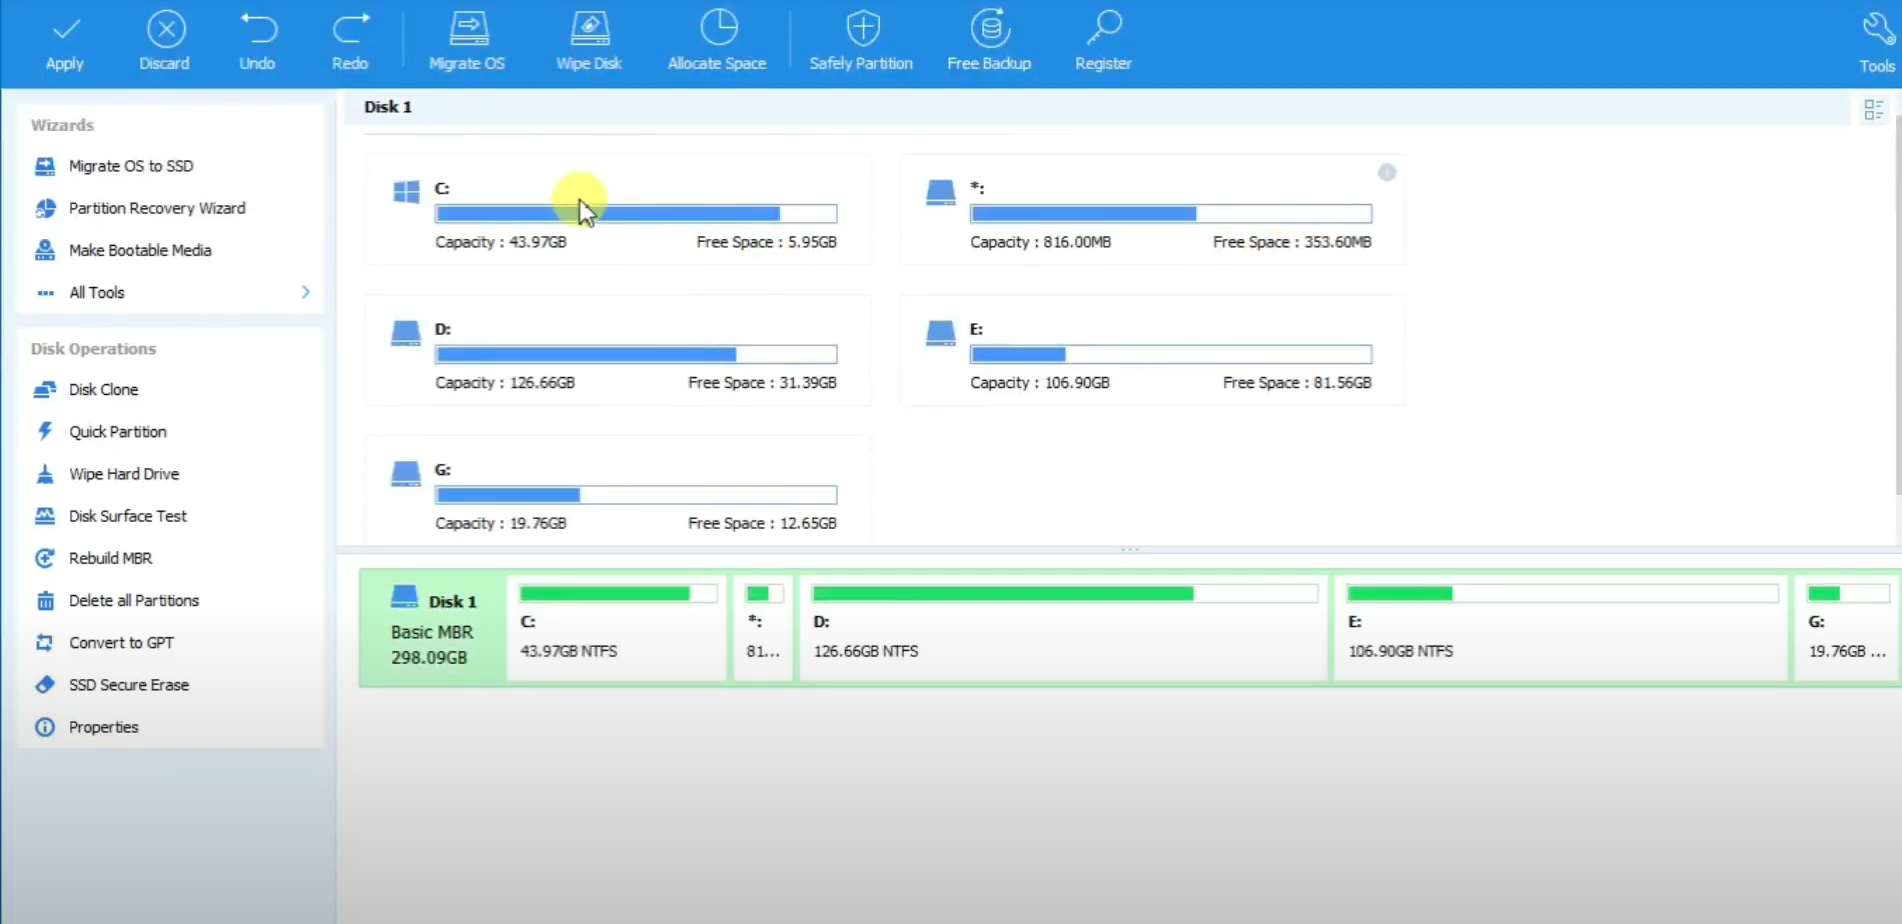Start the Free Backup tool

coord(989,40)
